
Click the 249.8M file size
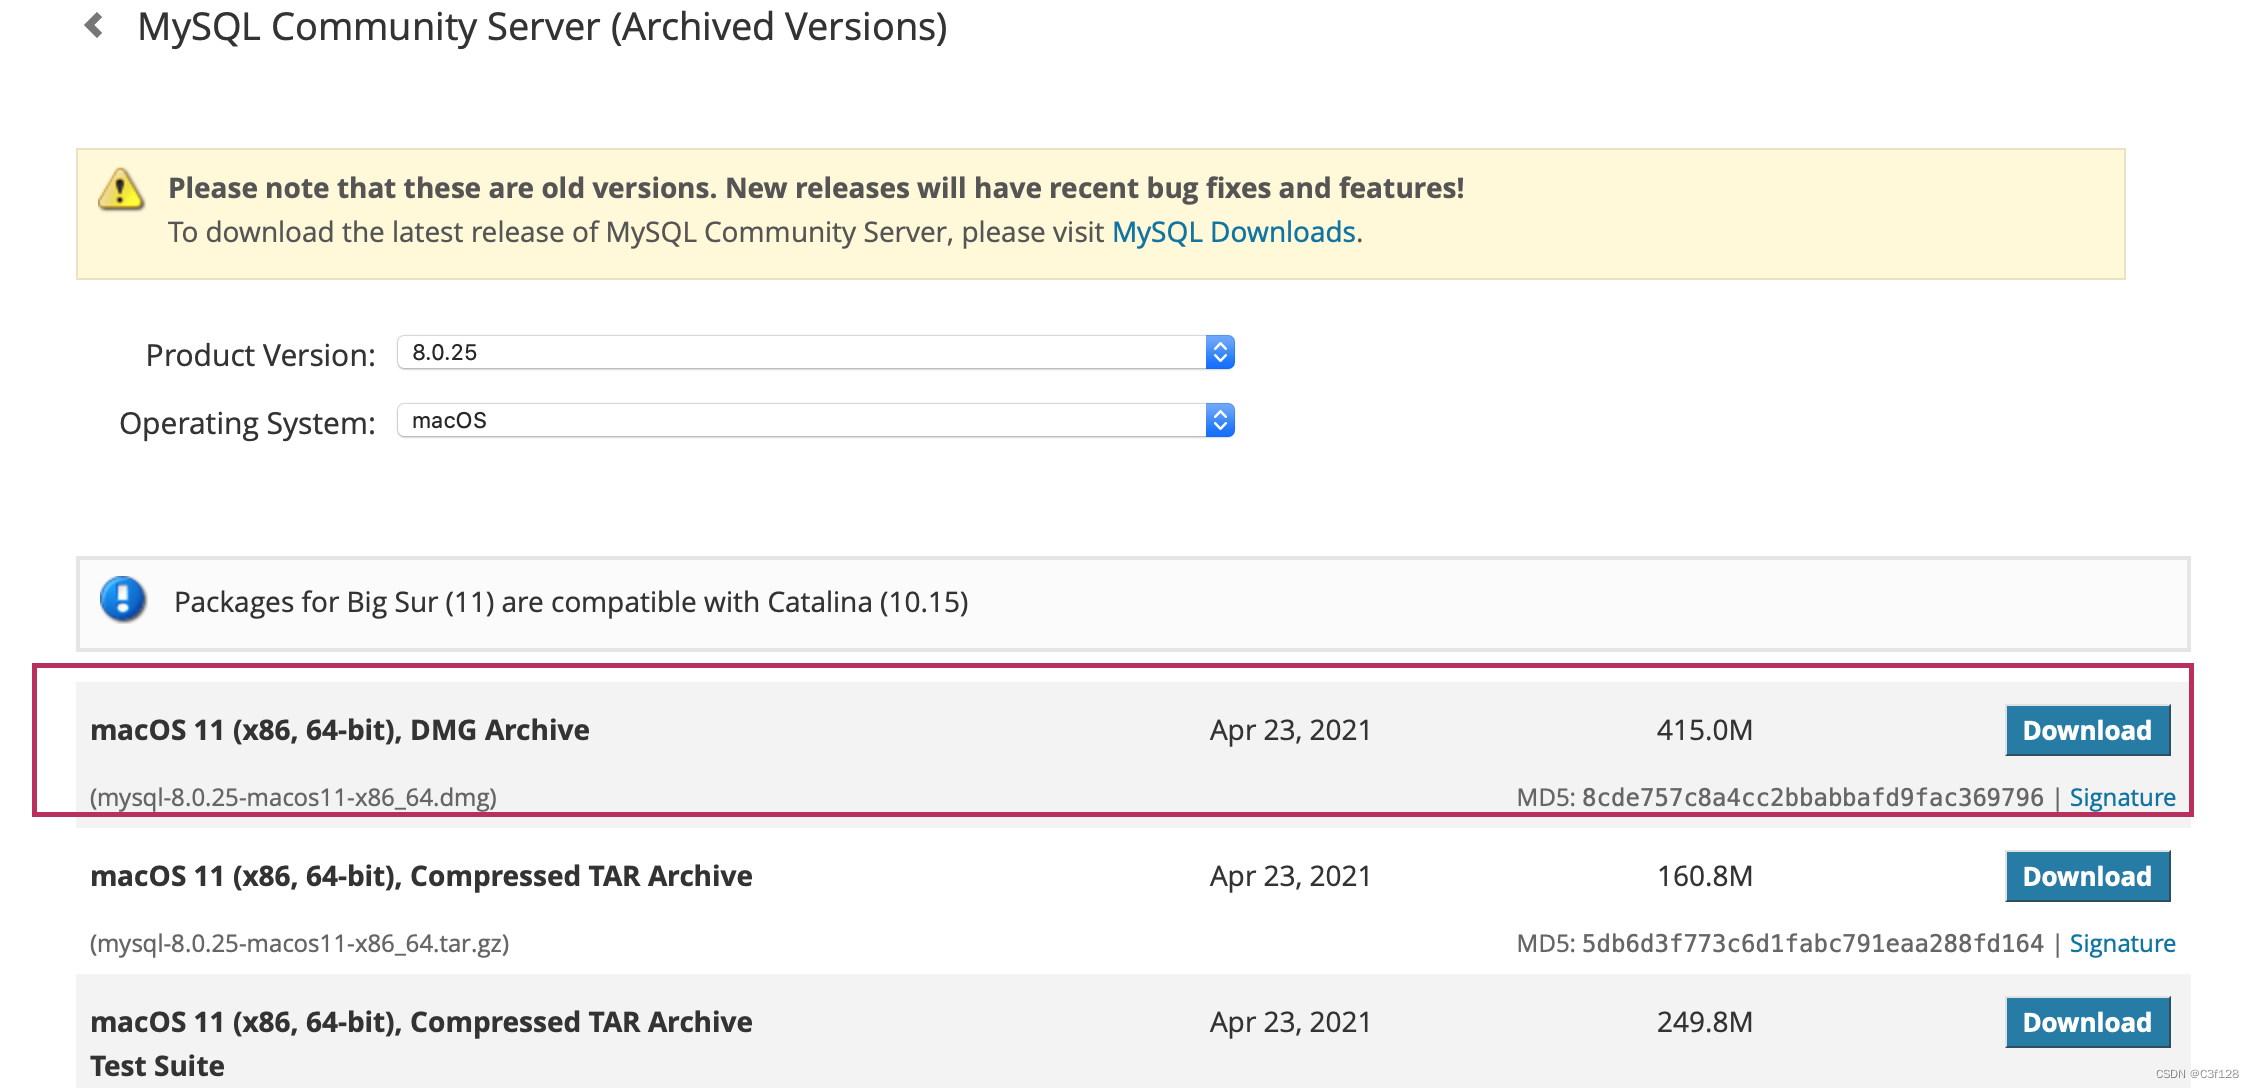[1704, 1022]
